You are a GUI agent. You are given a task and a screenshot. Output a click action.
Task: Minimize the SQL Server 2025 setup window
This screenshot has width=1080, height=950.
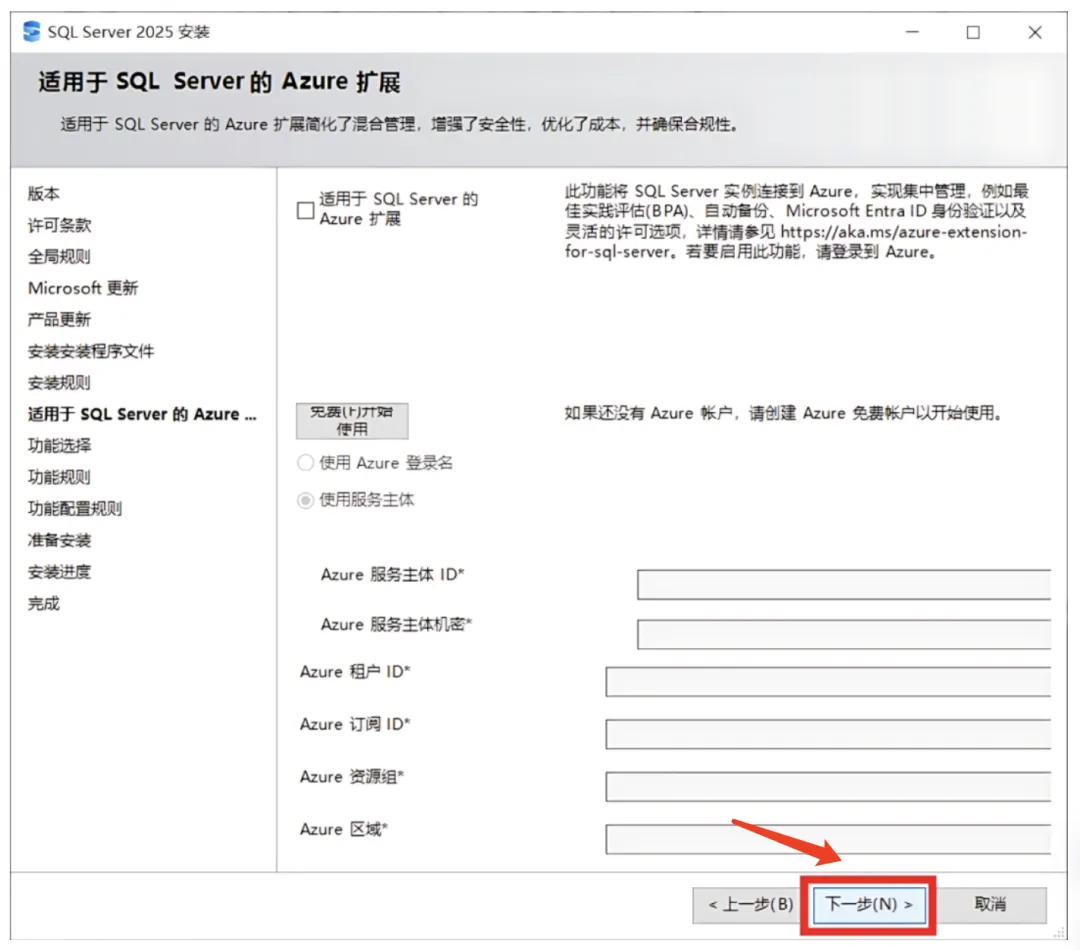click(x=912, y=32)
